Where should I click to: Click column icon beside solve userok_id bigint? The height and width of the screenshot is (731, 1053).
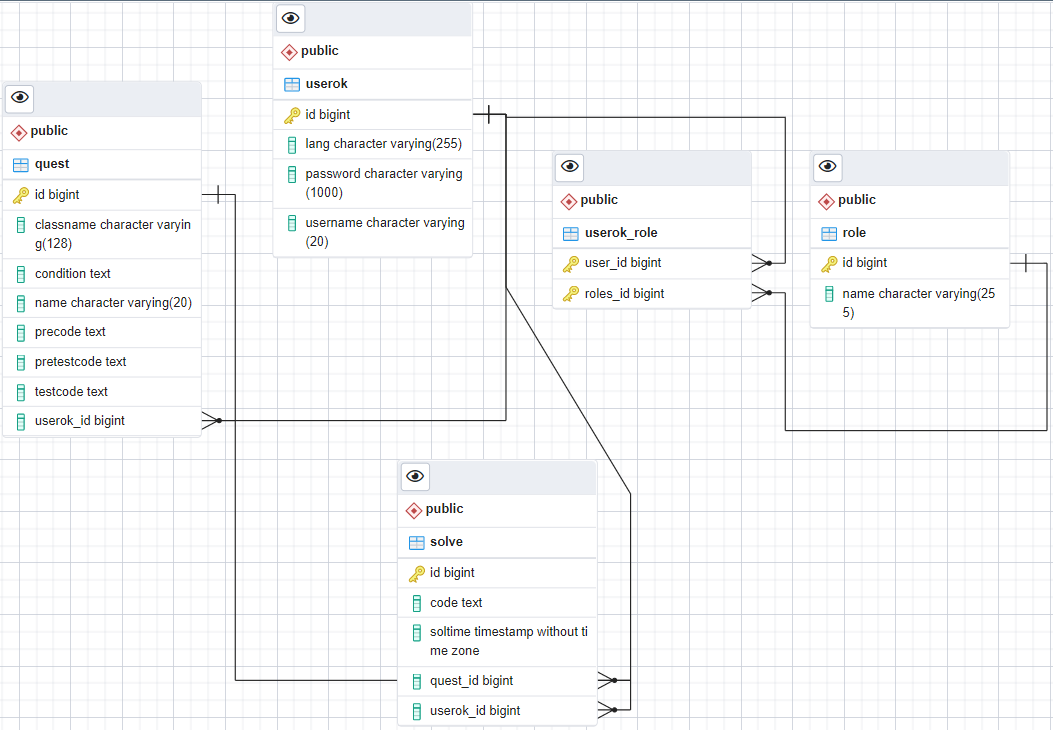pos(417,711)
